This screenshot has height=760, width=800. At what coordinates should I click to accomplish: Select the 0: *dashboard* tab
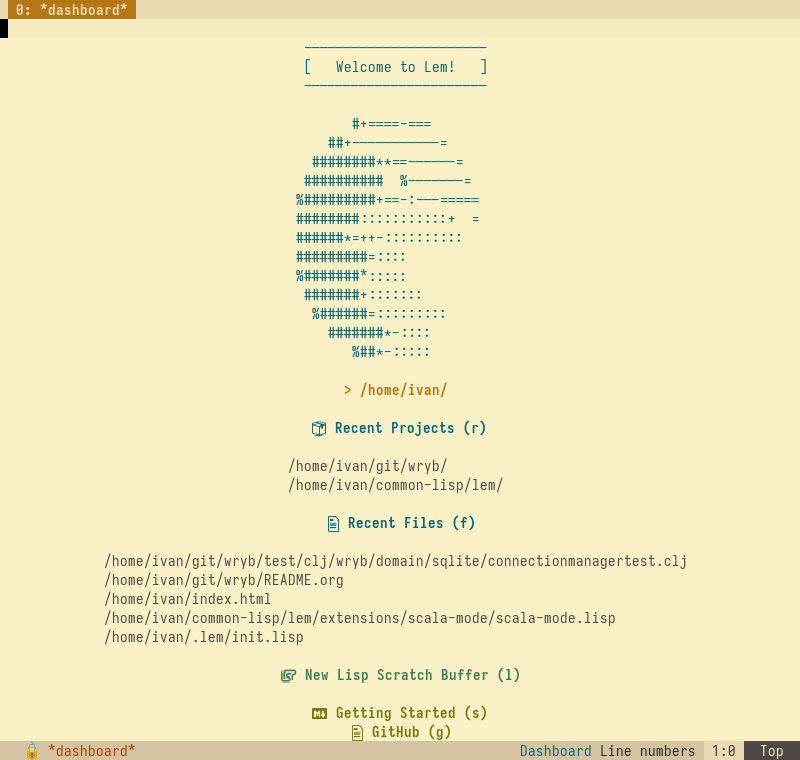[x=71, y=9]
